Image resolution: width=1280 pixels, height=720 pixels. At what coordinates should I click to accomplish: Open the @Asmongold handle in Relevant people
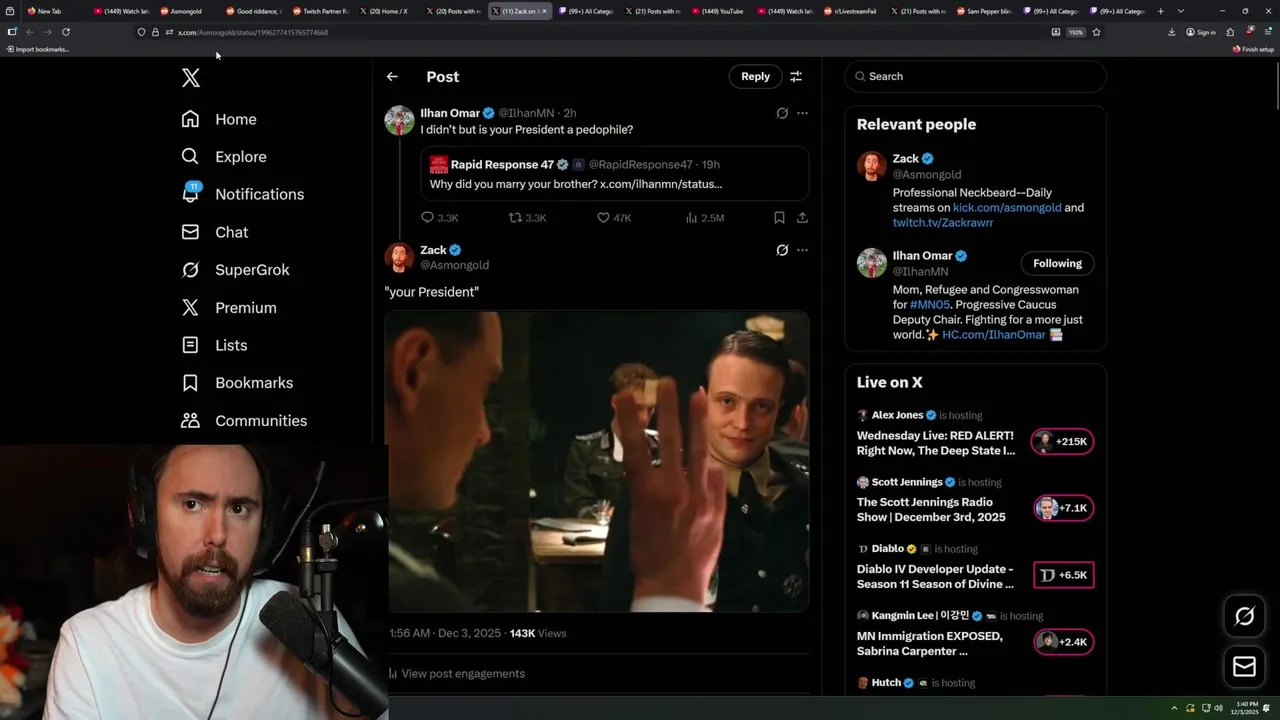[927, 174]
